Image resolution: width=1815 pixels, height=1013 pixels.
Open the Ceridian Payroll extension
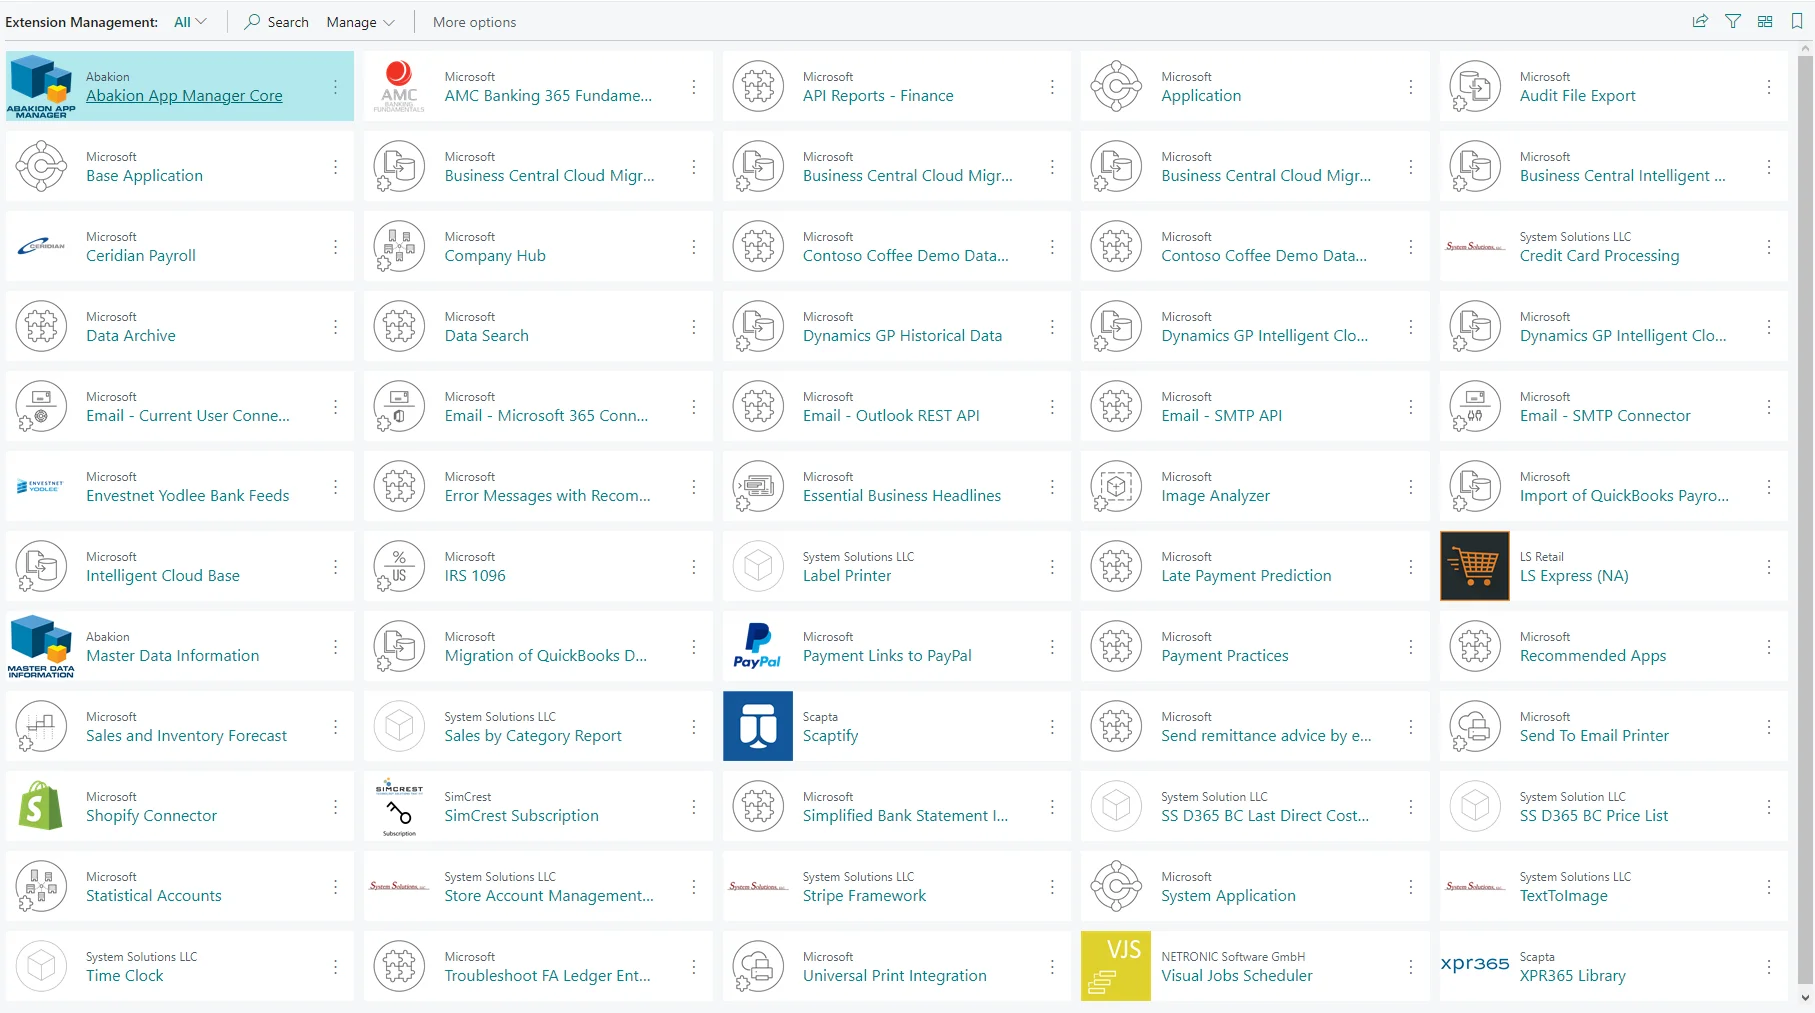141,256
